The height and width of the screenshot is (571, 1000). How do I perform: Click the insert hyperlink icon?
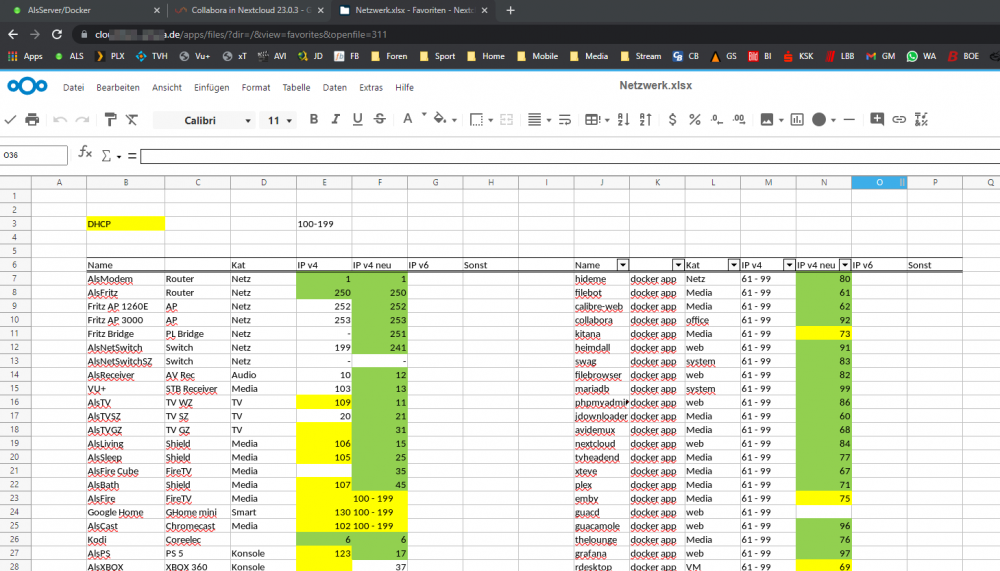point(899,119)
